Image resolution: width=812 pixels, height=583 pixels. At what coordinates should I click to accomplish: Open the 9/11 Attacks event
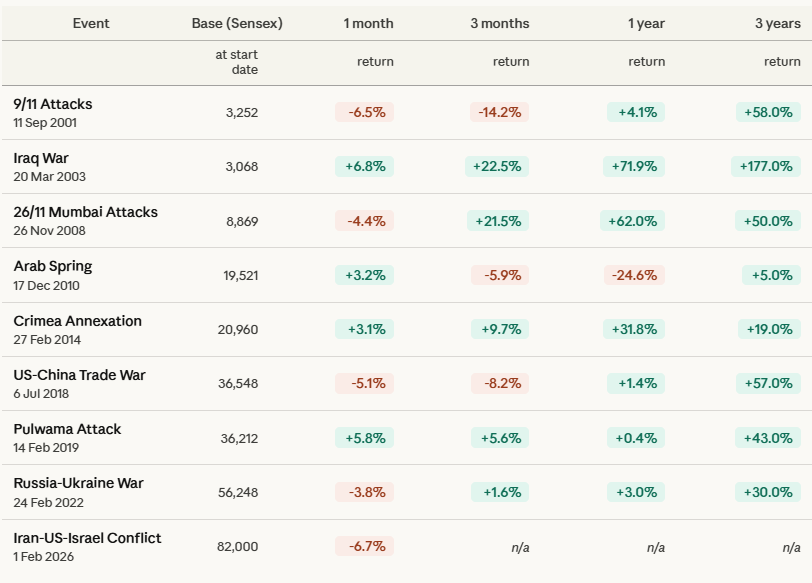[x=53, y=104]
